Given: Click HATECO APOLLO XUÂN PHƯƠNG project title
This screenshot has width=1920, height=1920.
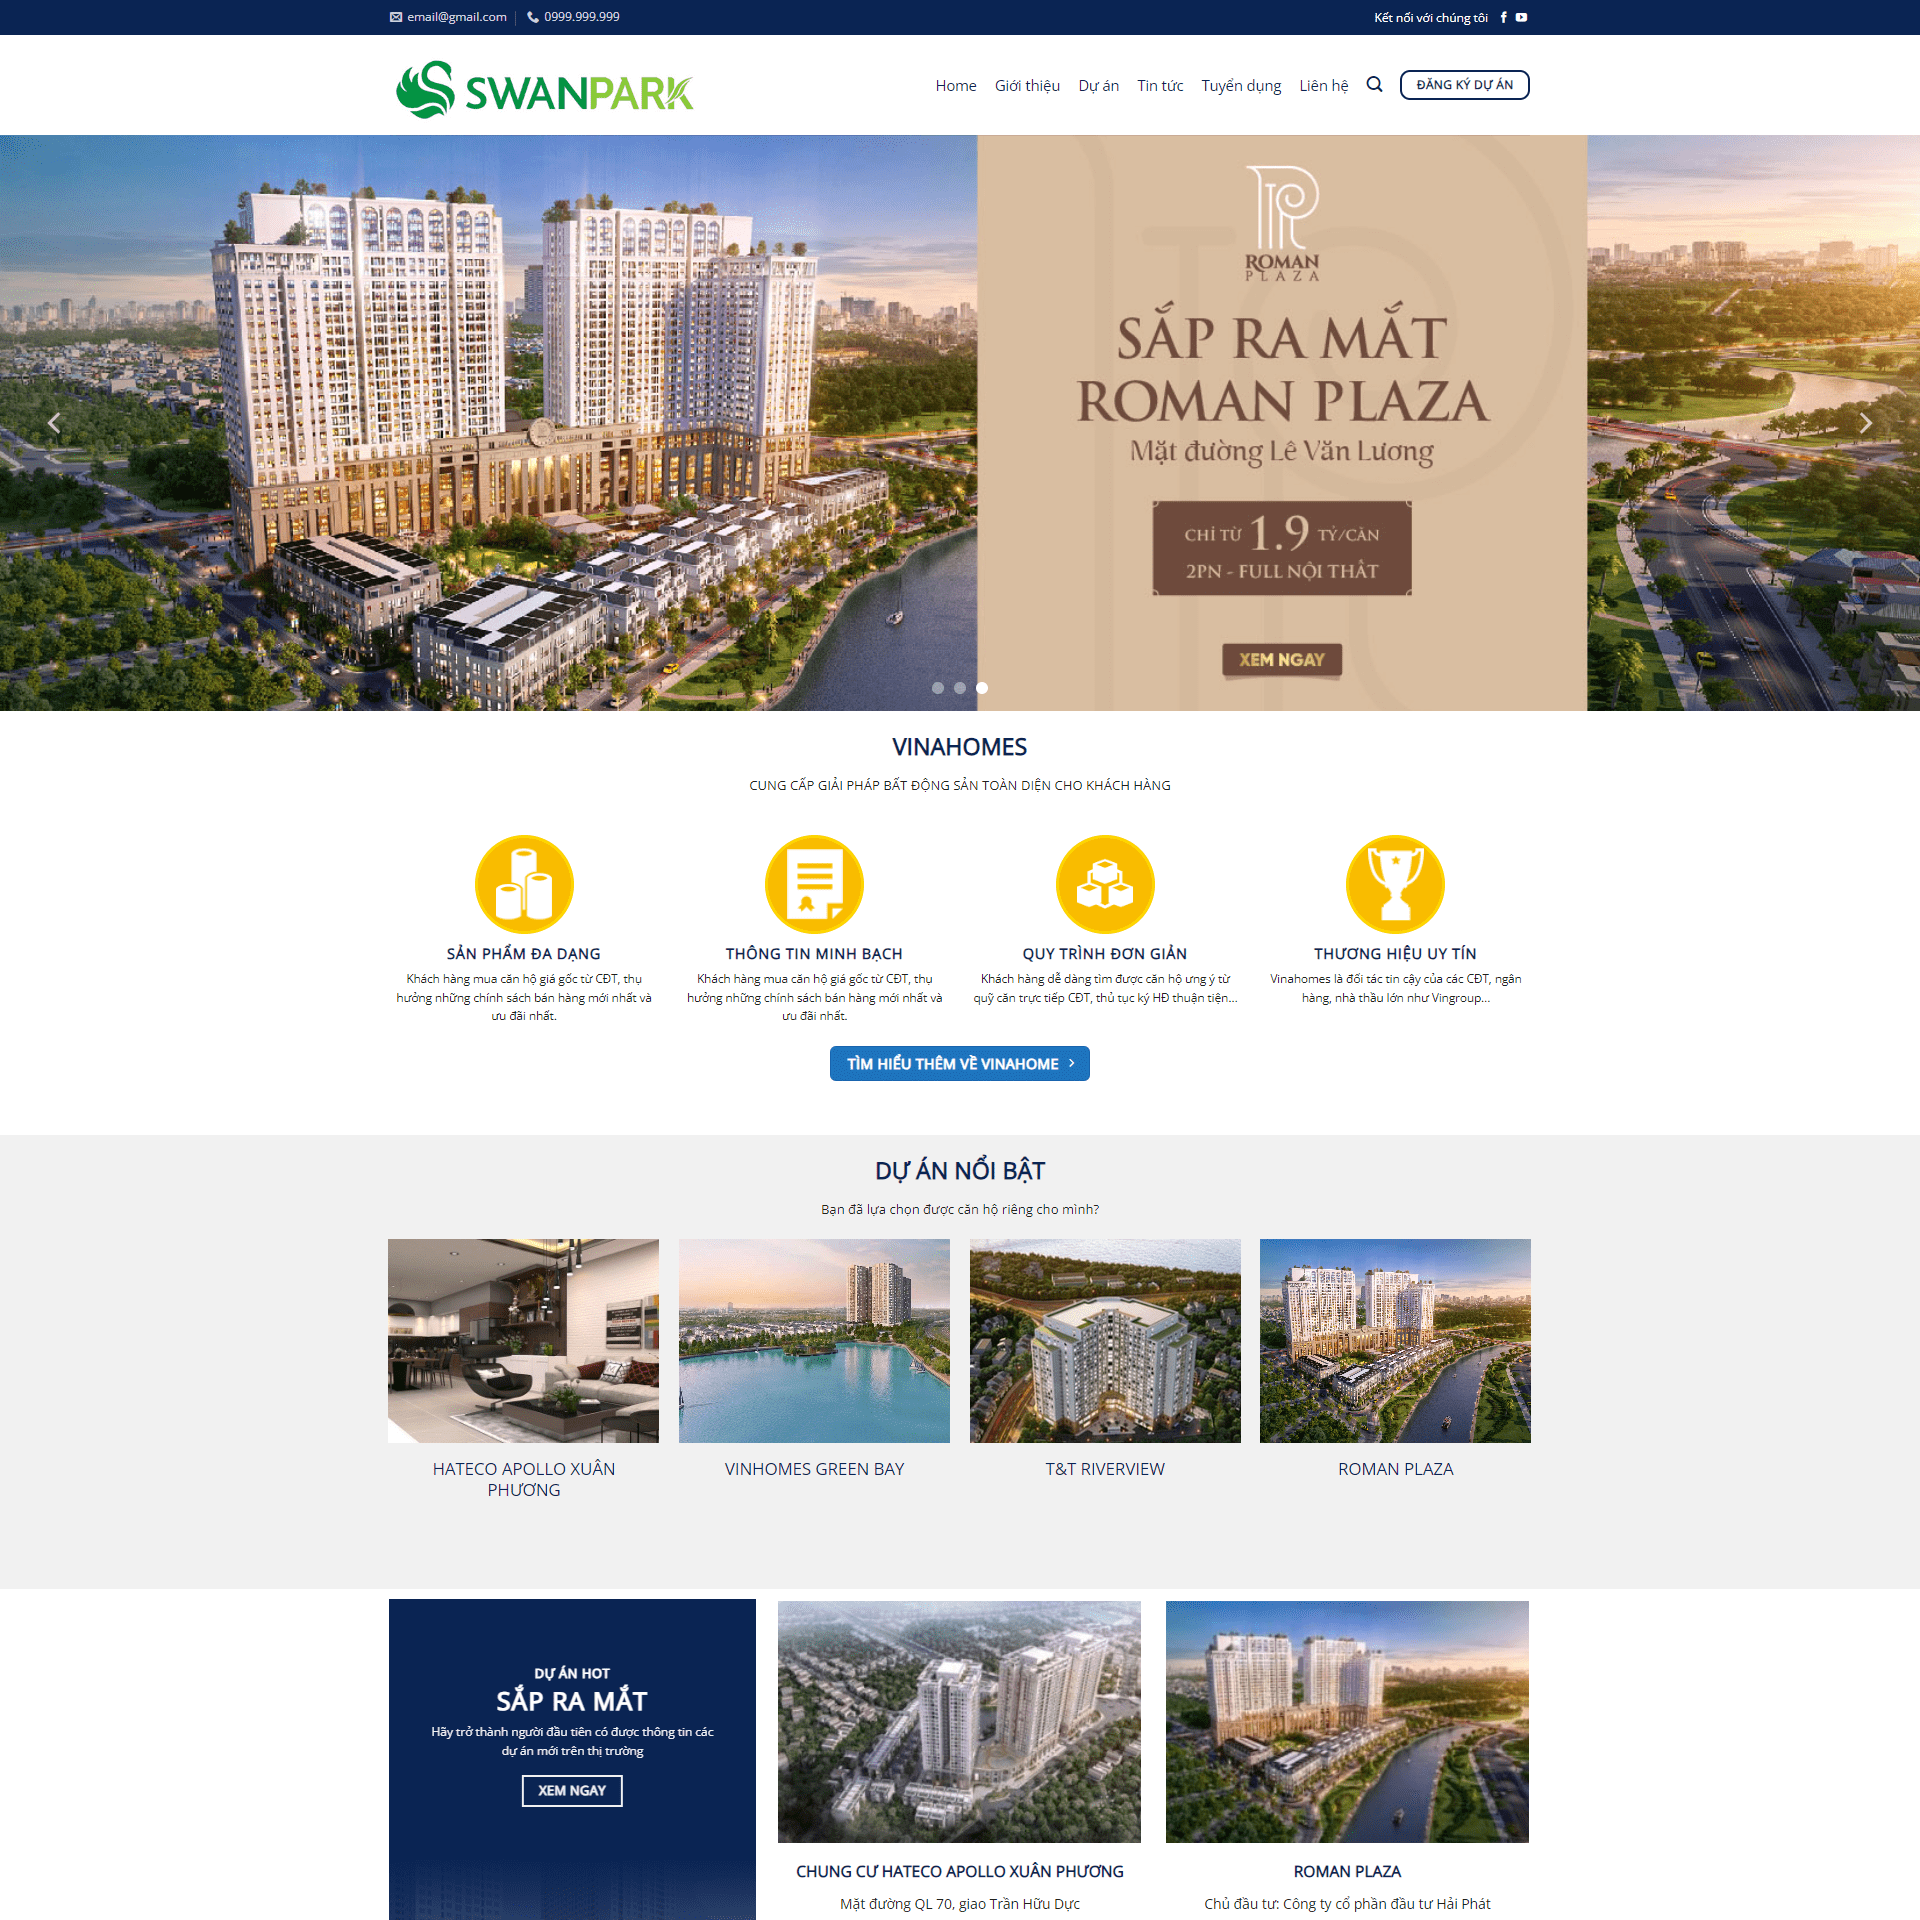Looking at the screenshot, I should pos(524,1479).
